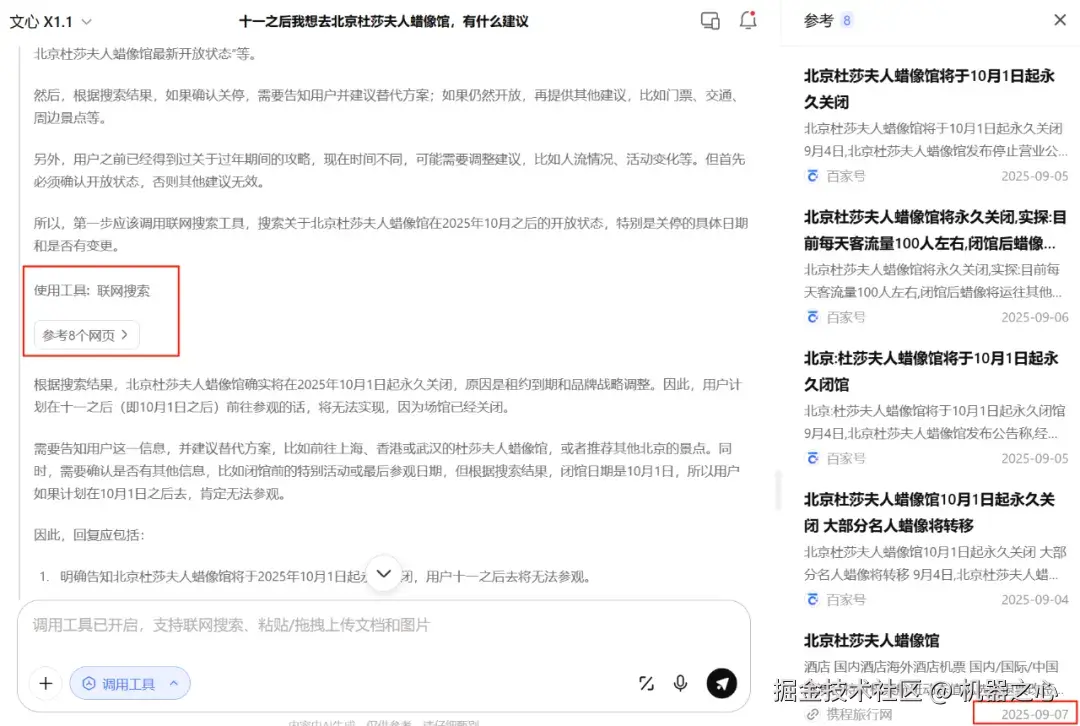Open the 北京:杜莎夫人蜡像馆将于10月1日起永久闭馆 reference

point(928,371)
